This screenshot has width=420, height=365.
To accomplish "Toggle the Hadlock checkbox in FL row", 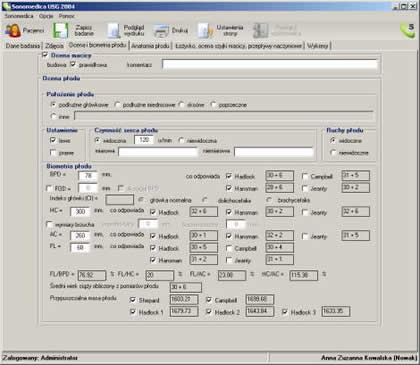I will coord(153,248).
